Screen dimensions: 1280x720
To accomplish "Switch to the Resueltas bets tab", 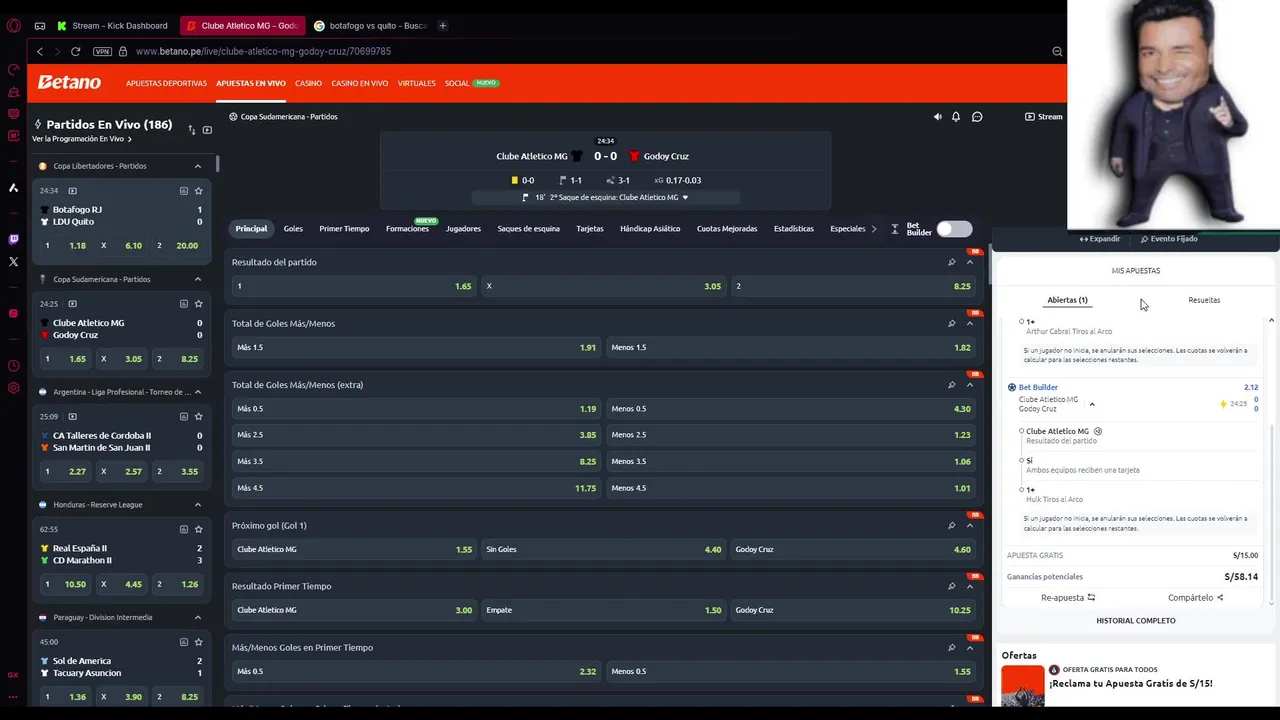I will click(1204, 300).
